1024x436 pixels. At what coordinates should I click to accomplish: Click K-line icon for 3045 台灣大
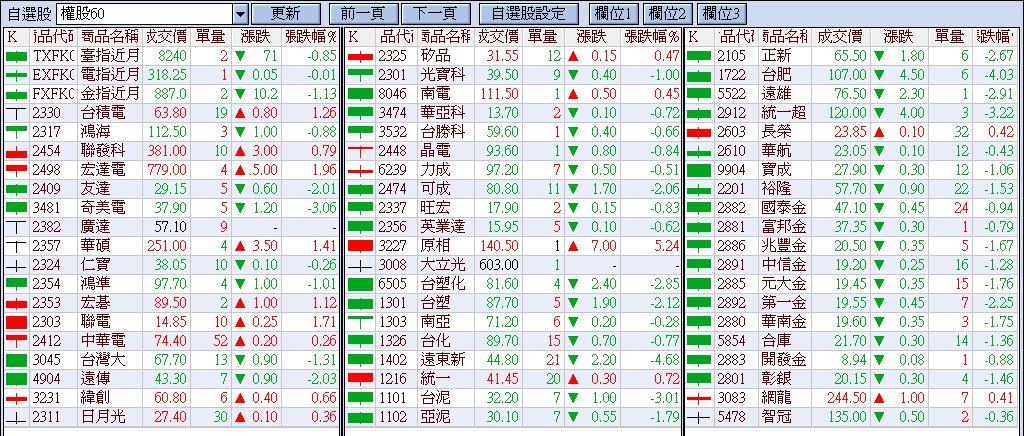pyautogui.click(x=17, y=360)
